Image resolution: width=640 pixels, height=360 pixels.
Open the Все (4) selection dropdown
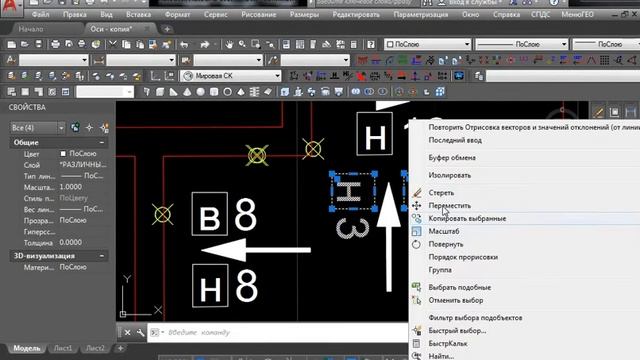pos(37,128)
